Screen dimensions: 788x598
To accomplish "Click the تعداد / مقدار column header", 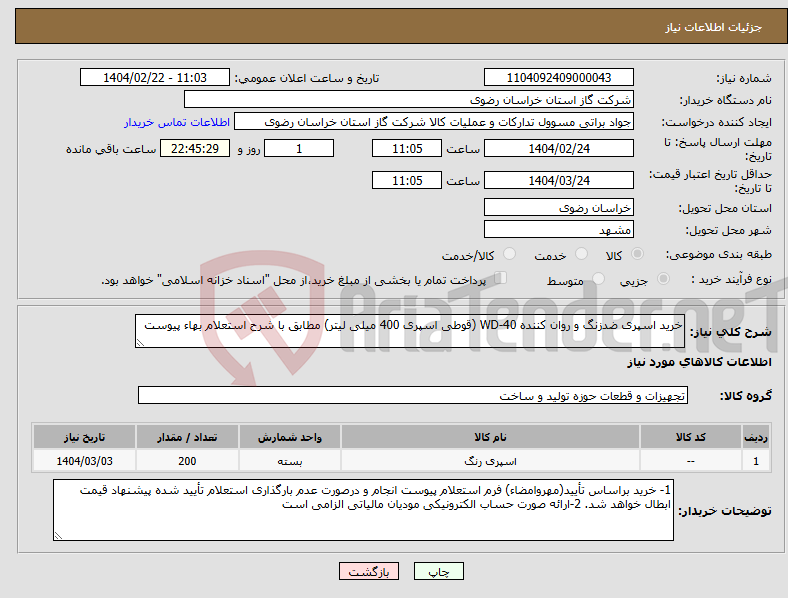I will click(187, 437).
